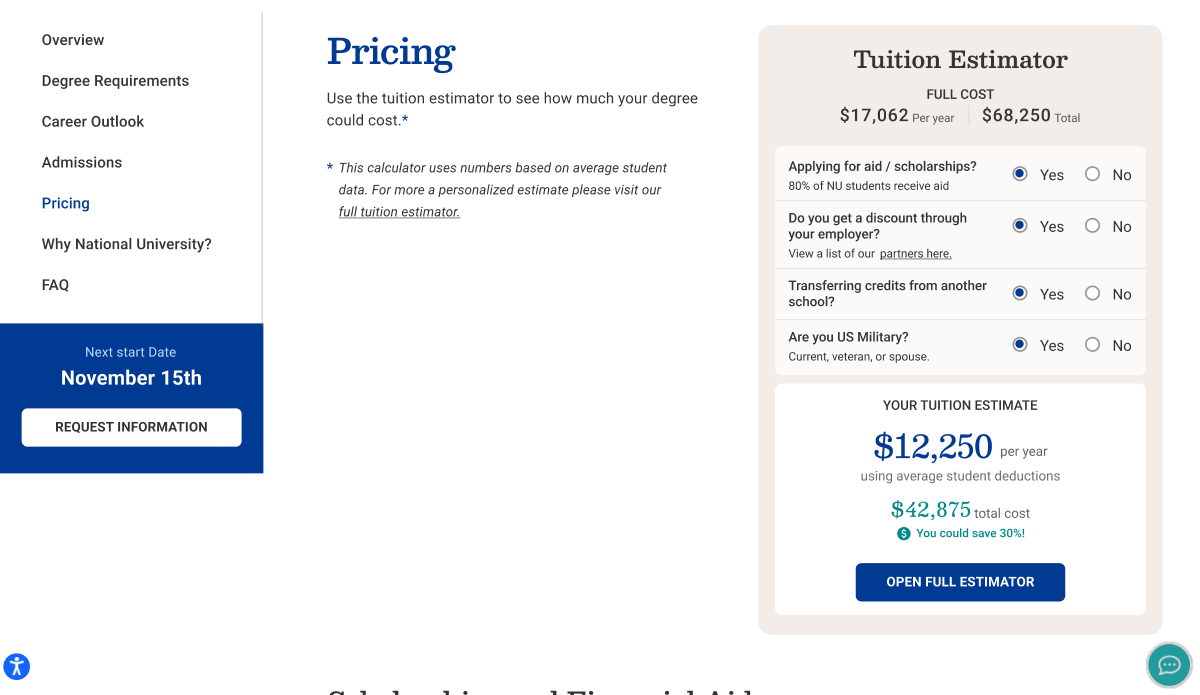Select No for employer discount question
Screen dimensions: 1200x695
point(1092,226)
